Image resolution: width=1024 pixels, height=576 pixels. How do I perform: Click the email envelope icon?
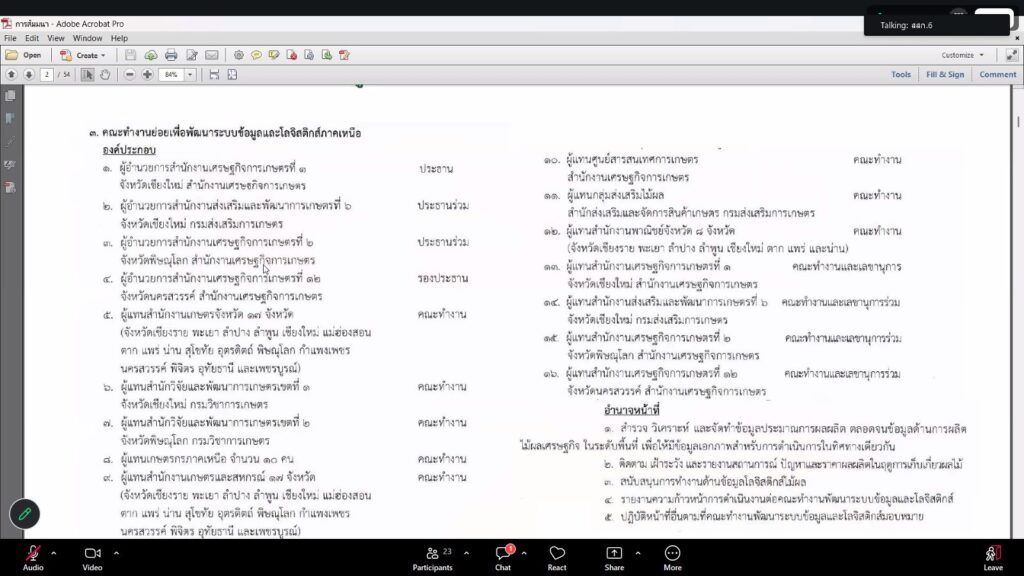tap(212, 56)
